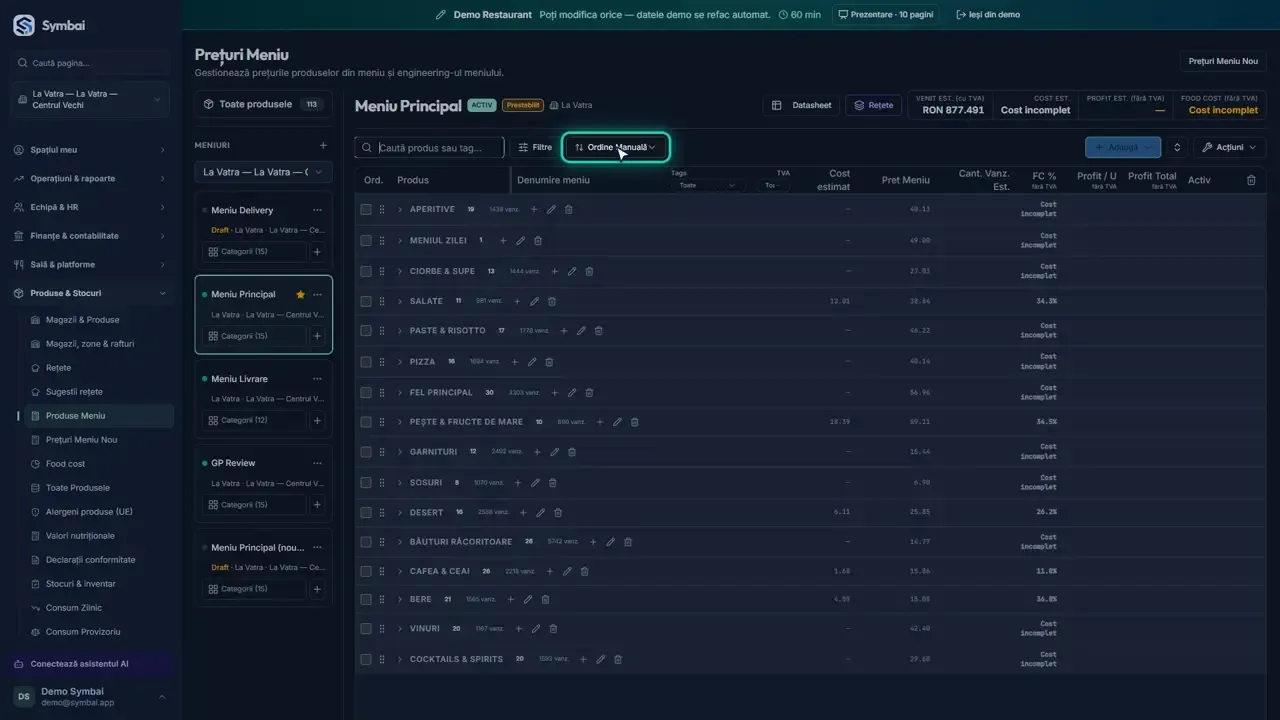Delete the SALATE category via trash icon
1280x720 pixels.
[x=552, y=301]
